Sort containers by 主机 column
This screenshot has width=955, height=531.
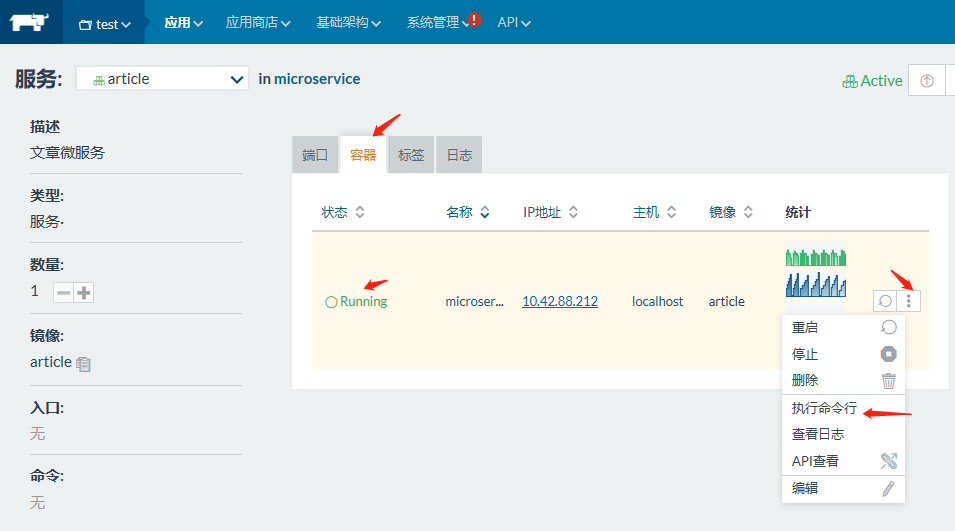pos(654,212)
